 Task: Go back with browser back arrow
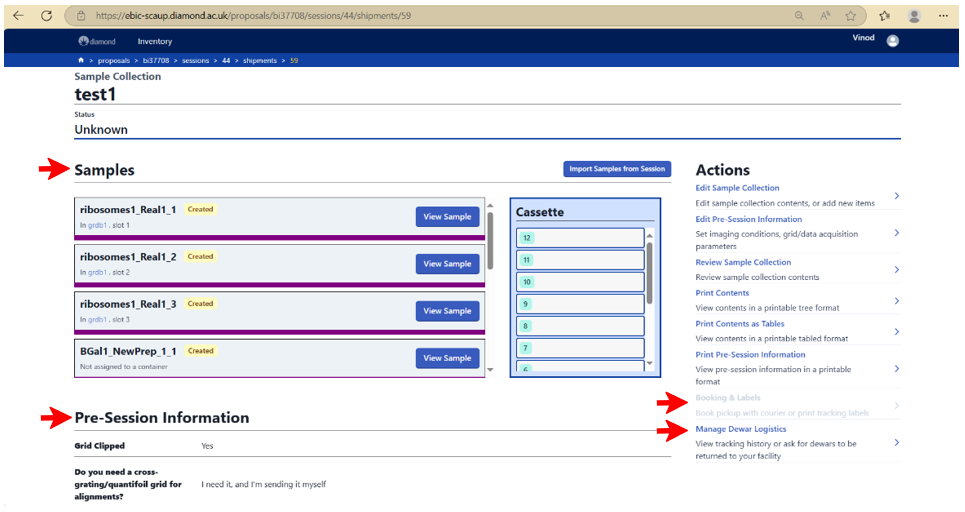pos(18,15)
